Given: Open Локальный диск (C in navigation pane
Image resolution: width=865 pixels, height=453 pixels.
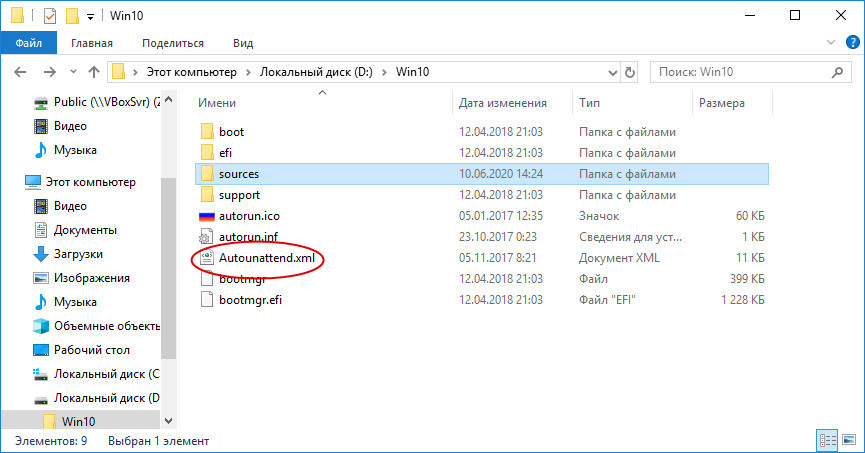Looking at the screenshot, I should [x=97, y=374].
